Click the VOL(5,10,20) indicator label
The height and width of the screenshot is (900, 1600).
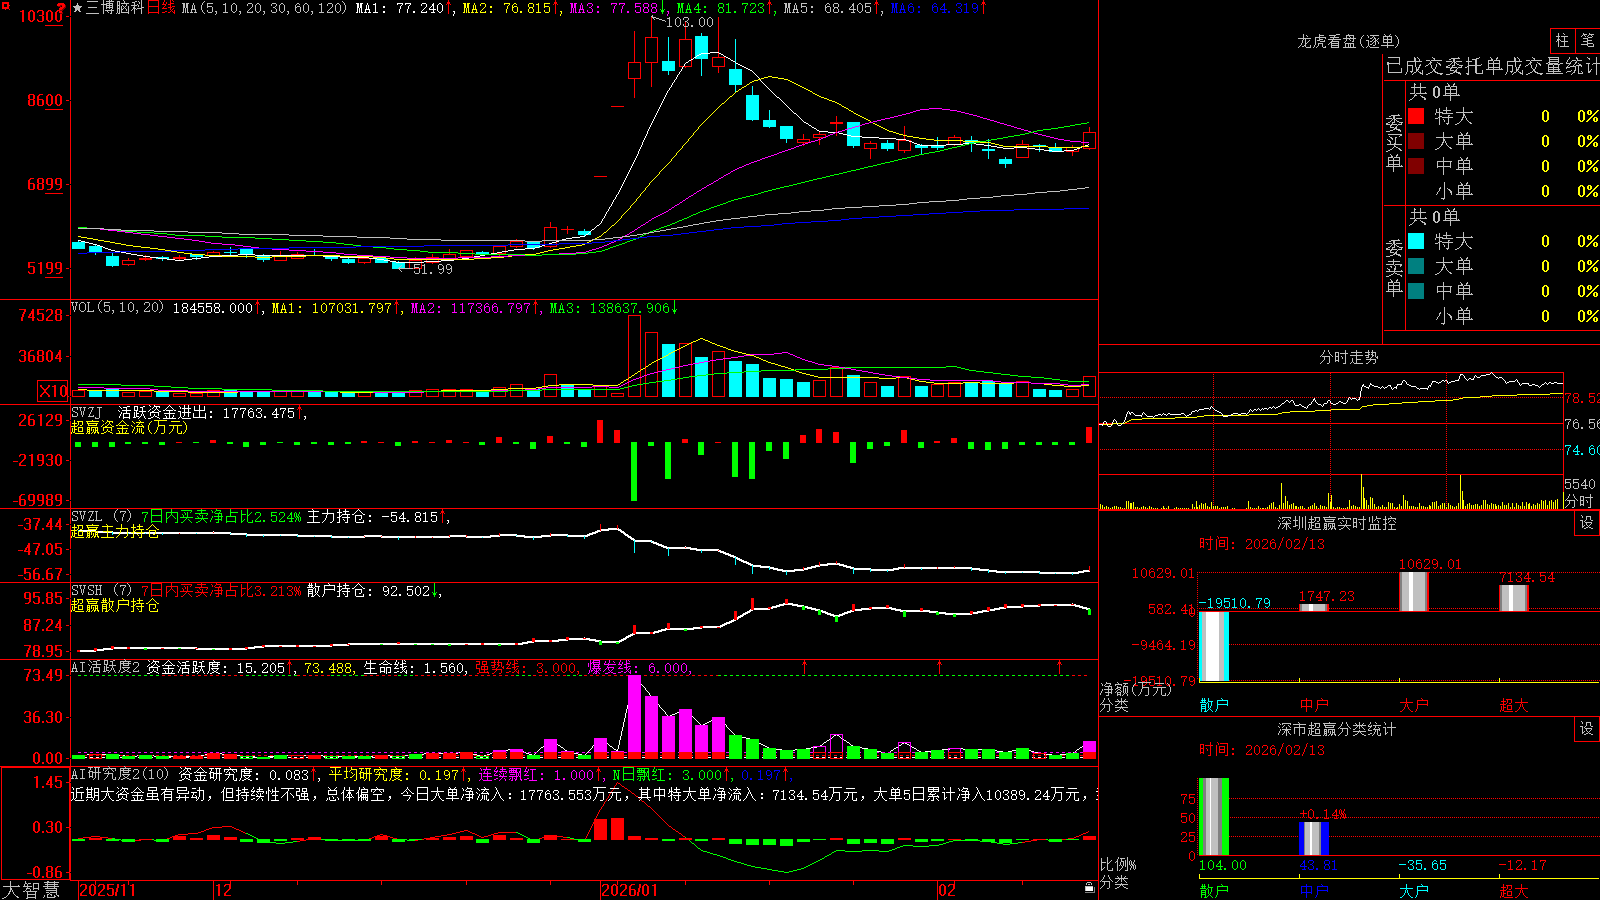point(117,308)
